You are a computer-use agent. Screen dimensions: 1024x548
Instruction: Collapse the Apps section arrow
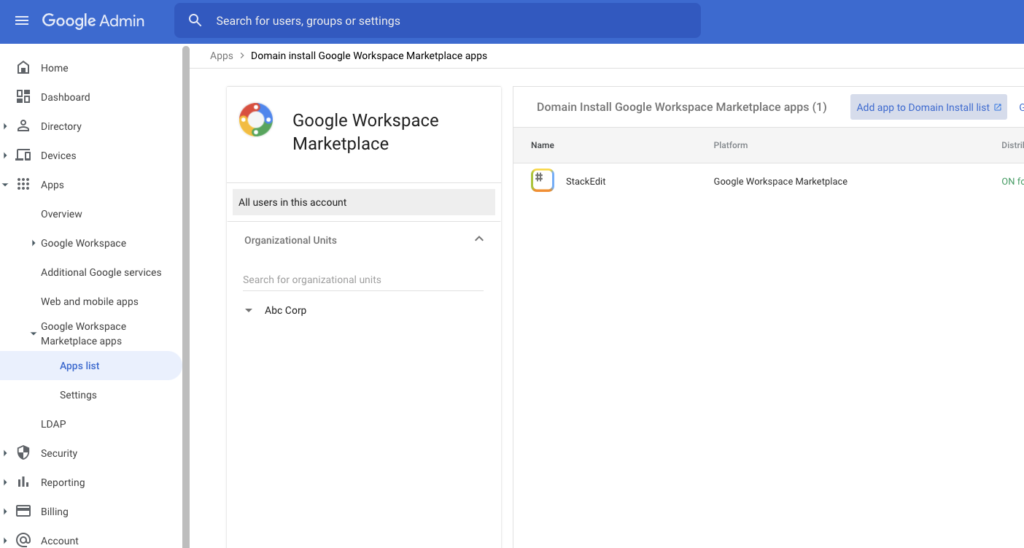tap(5, 185)
